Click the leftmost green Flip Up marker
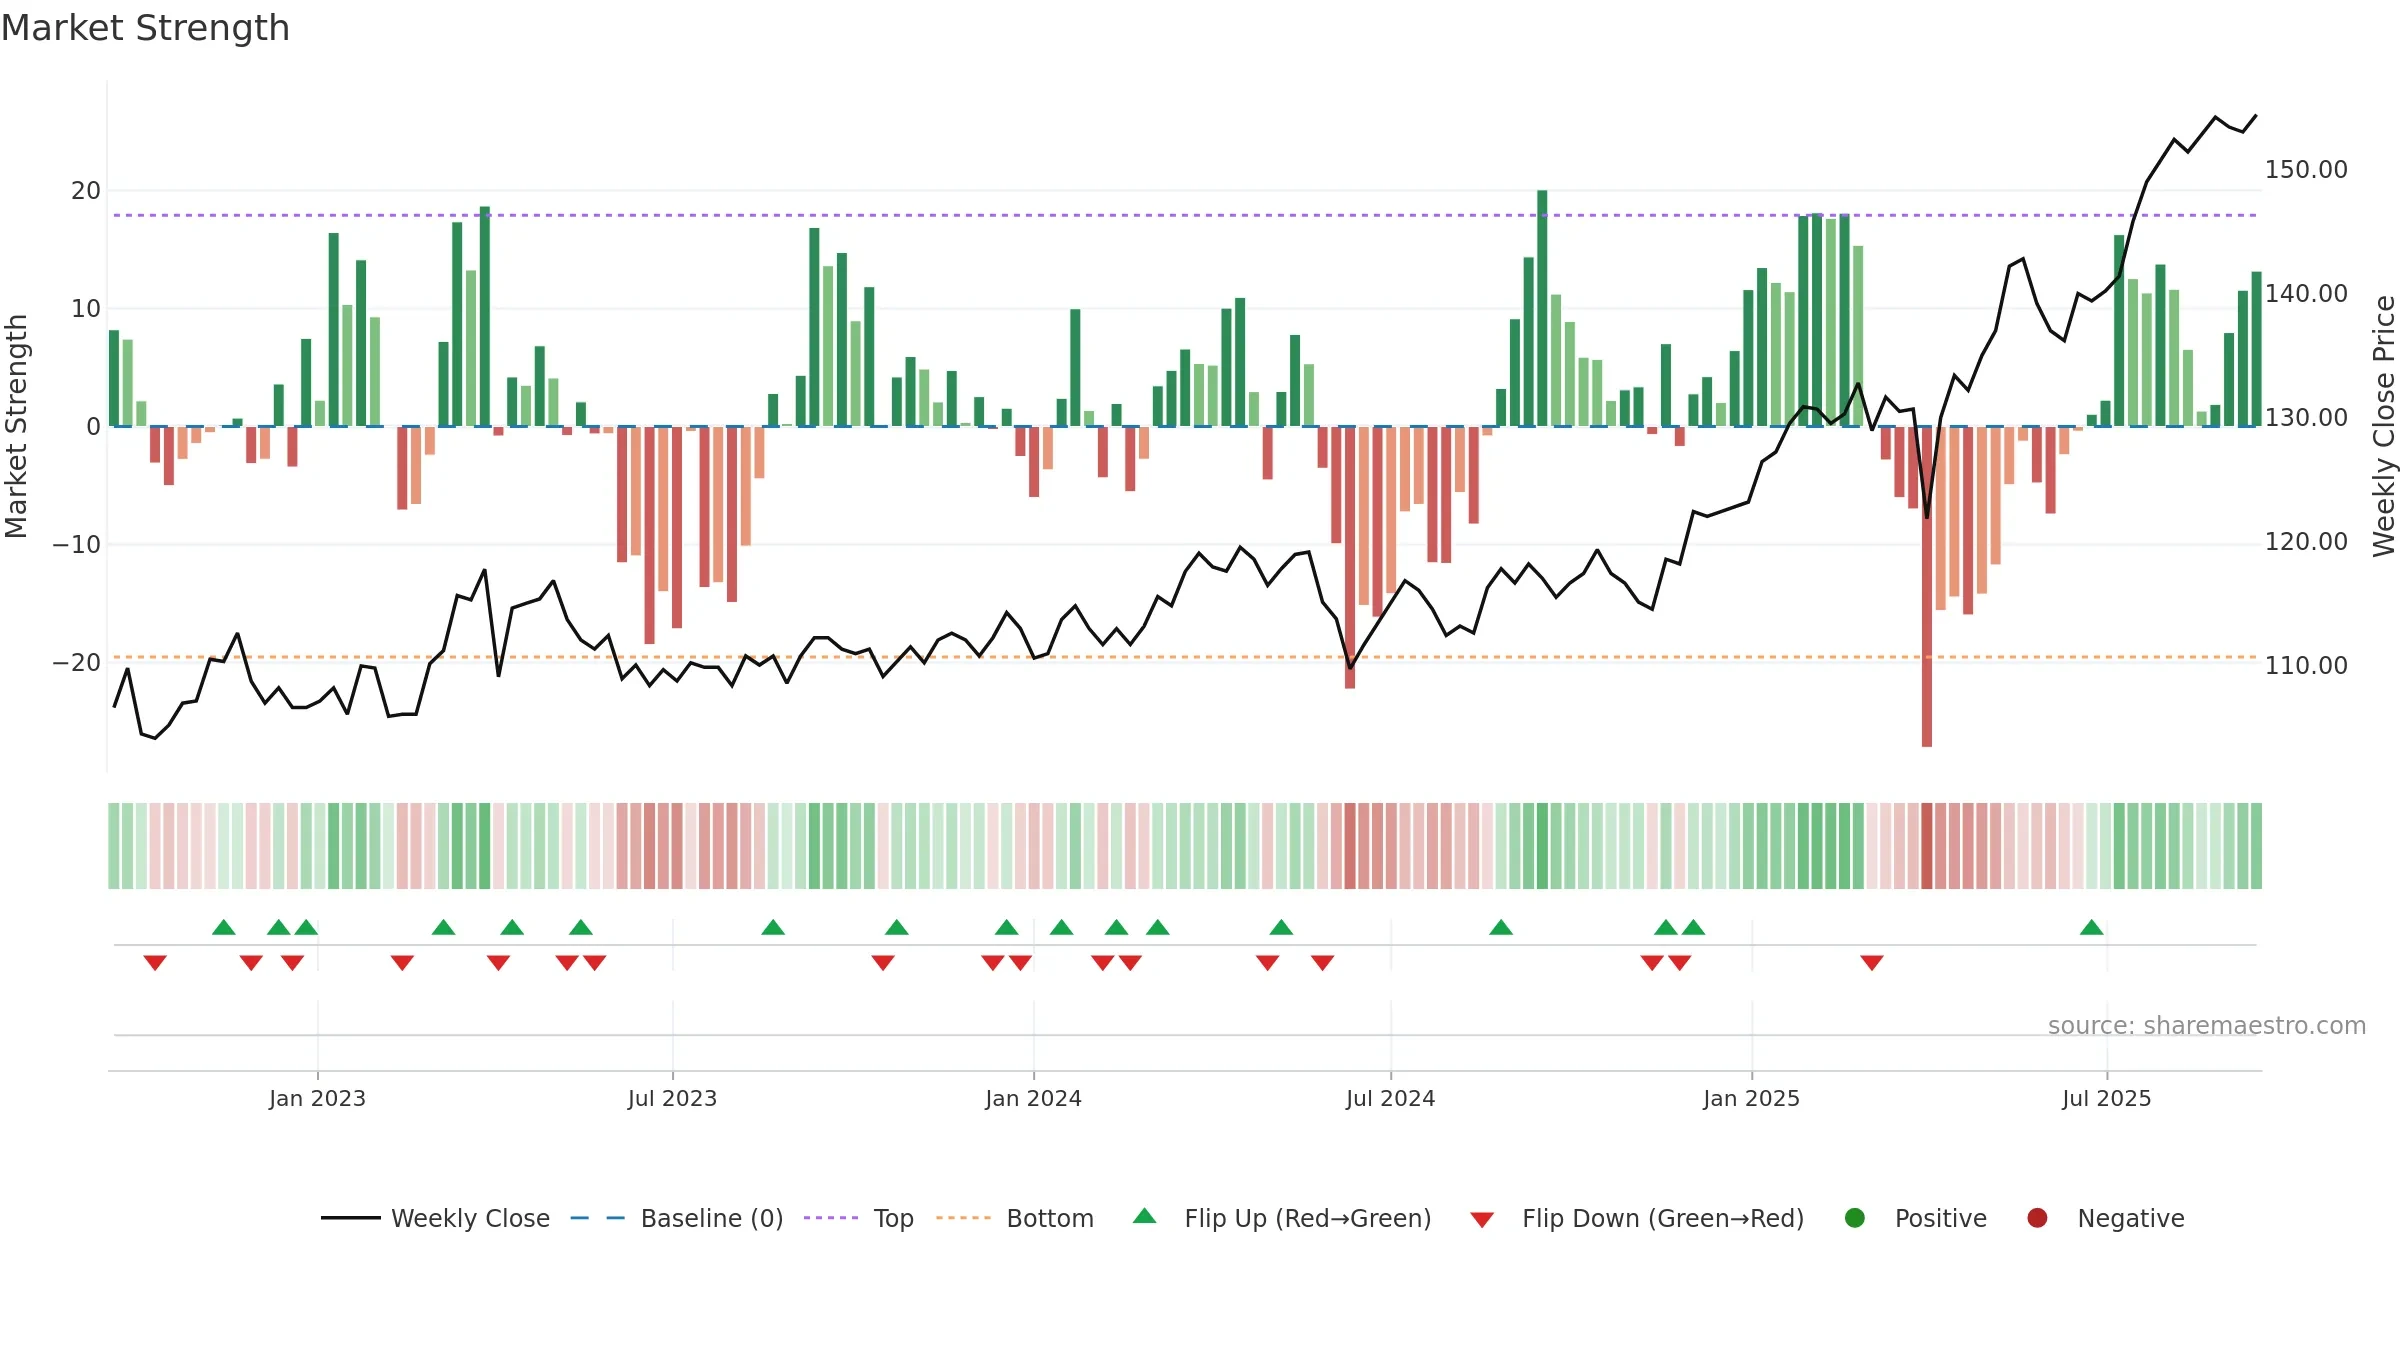Screen dimensions: 2400x1350 tap(224, 927)
